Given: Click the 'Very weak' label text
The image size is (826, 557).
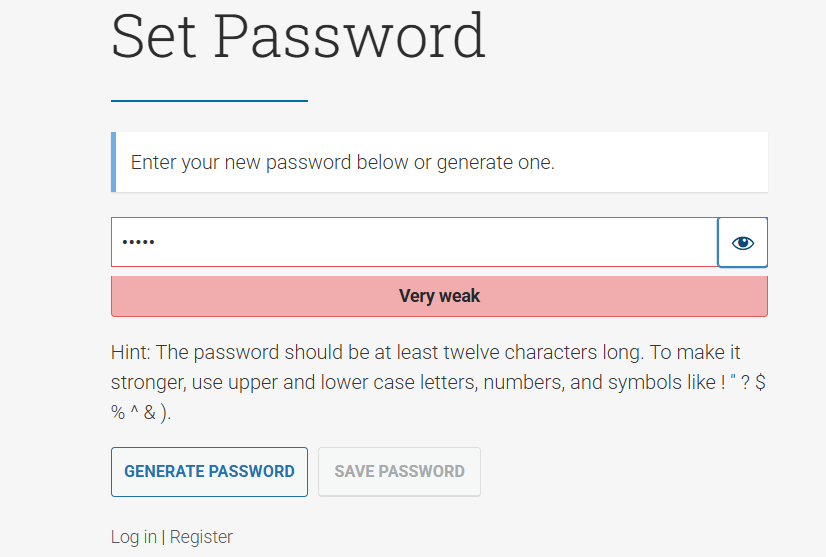Looking at the screenshot, I should point(439,296).
